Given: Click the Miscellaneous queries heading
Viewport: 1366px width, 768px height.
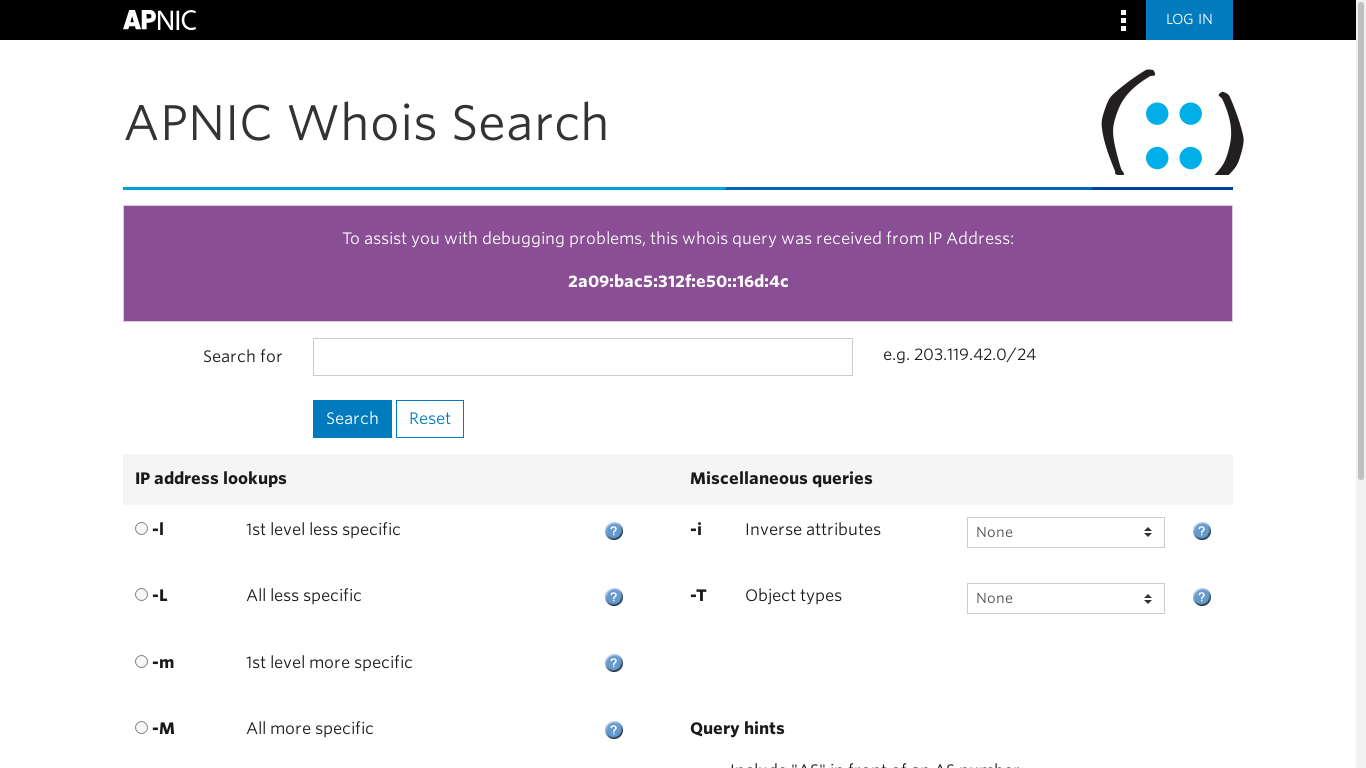Looking at the screenshot, I should [x=781, y=479].
